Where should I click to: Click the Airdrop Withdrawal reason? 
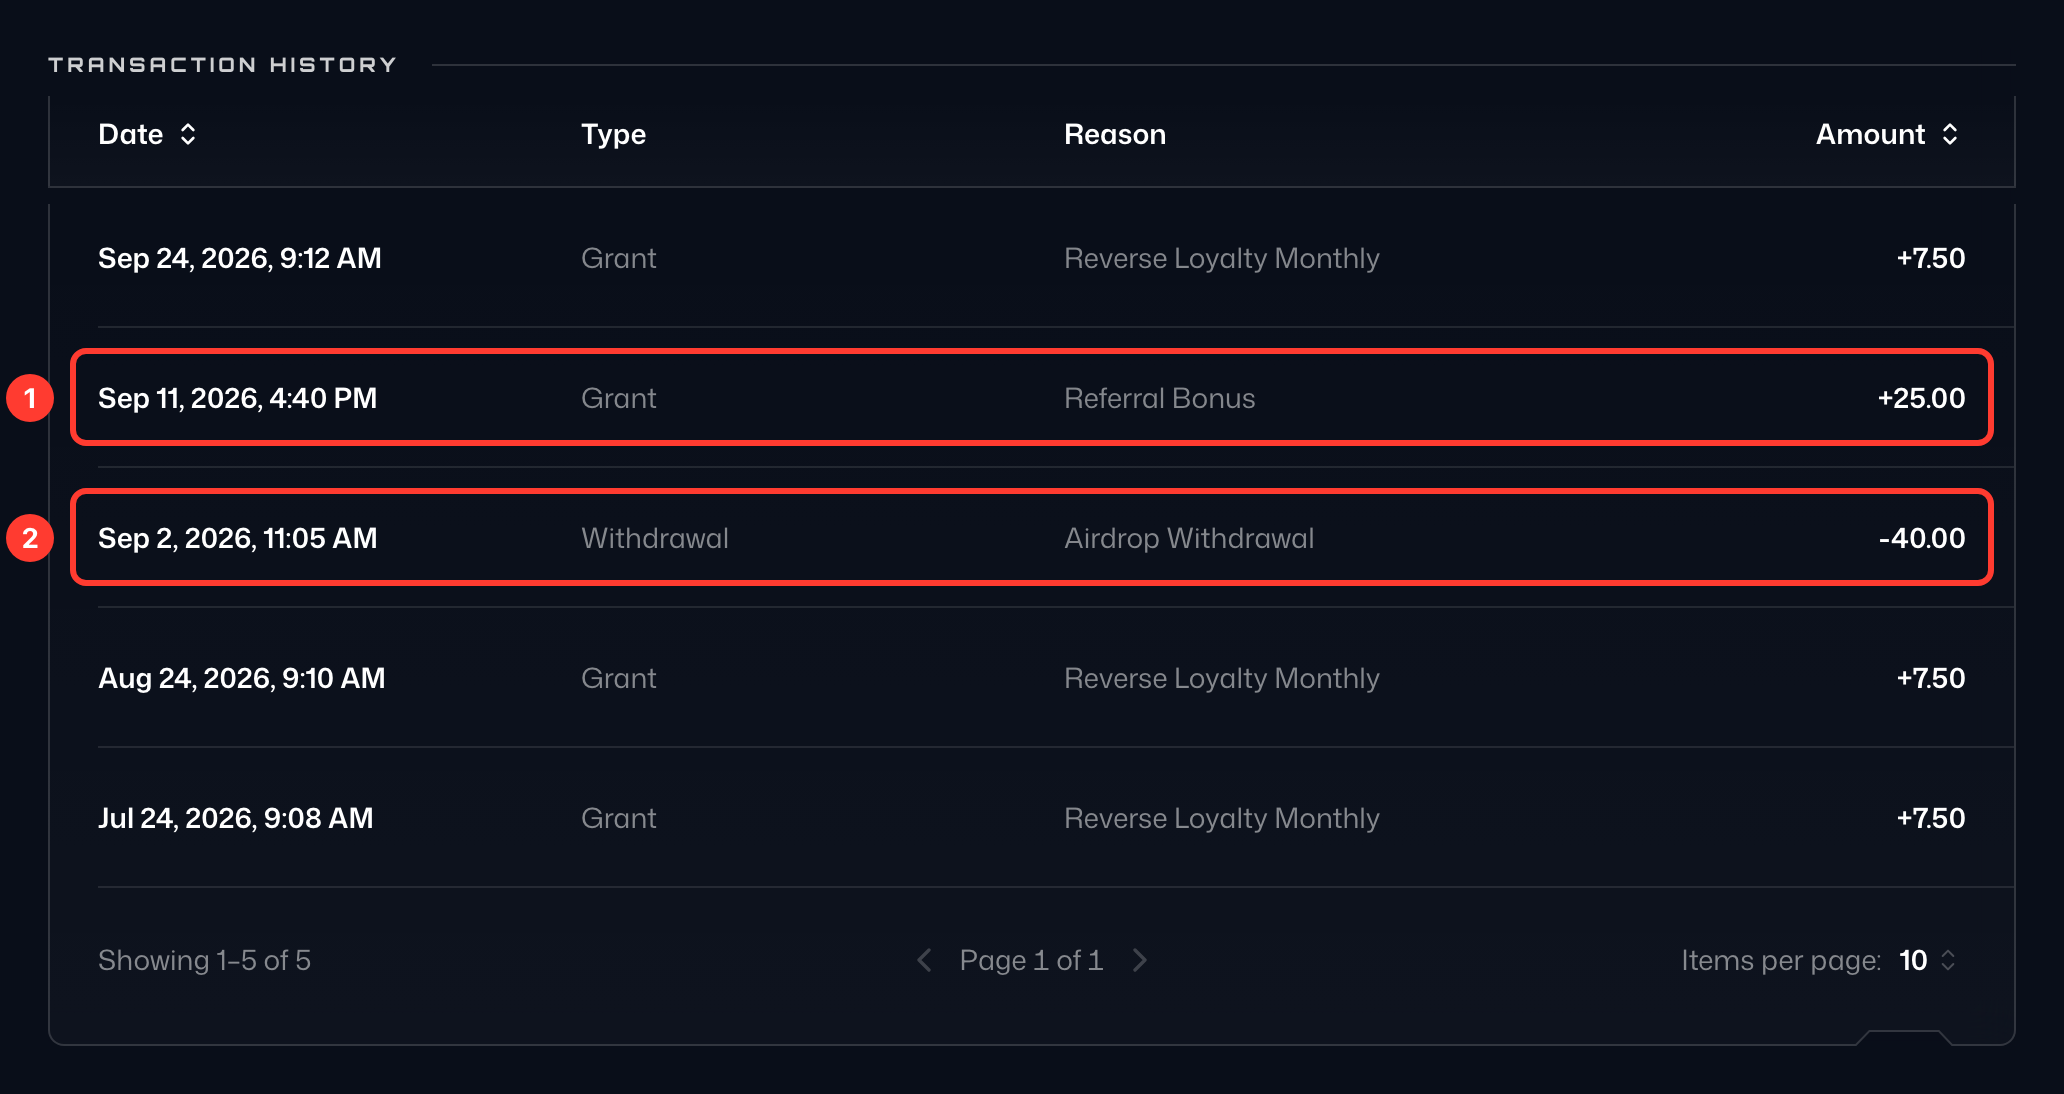[x=1189, y=538]
